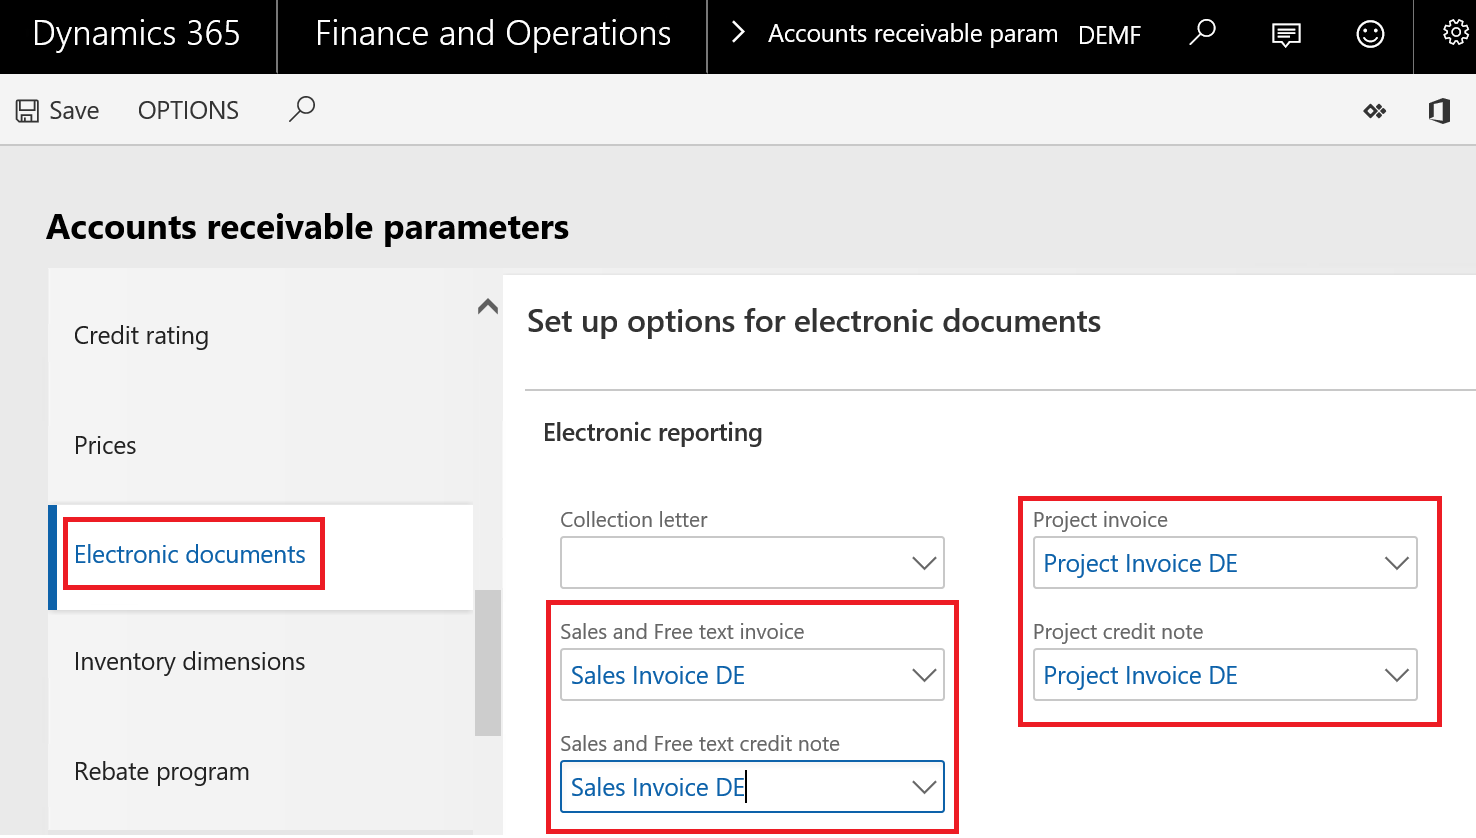
Task: Click the Project credit note field value
Action: [x=1140, y=676]
